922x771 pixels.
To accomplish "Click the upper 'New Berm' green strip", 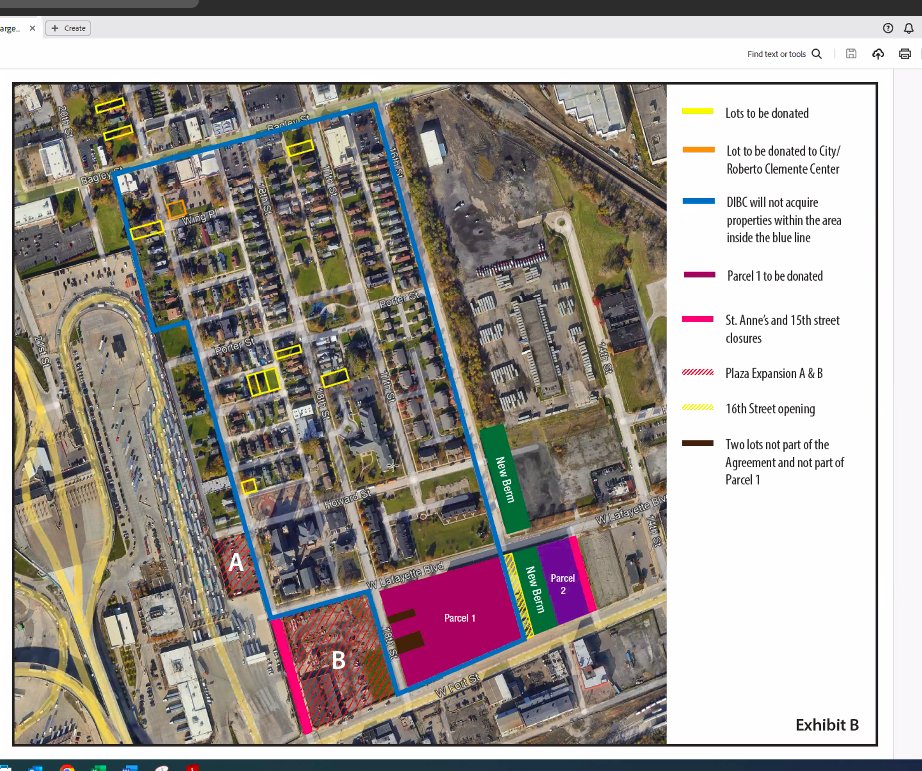I will [x=505, y=479].
